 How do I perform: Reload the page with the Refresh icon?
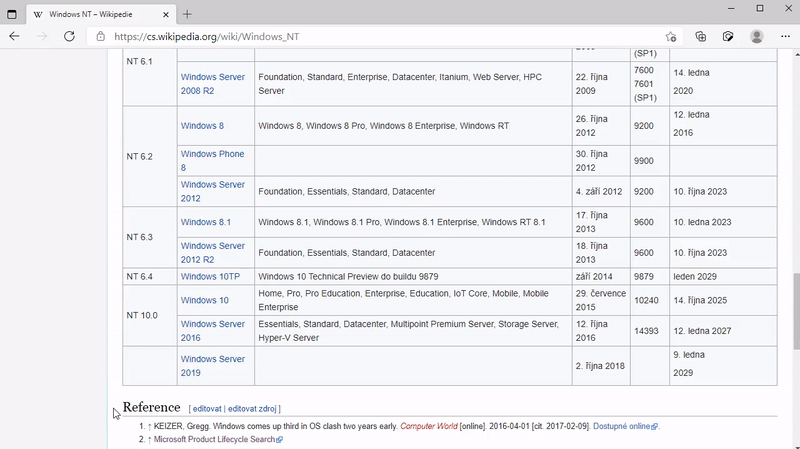(69, 36)
